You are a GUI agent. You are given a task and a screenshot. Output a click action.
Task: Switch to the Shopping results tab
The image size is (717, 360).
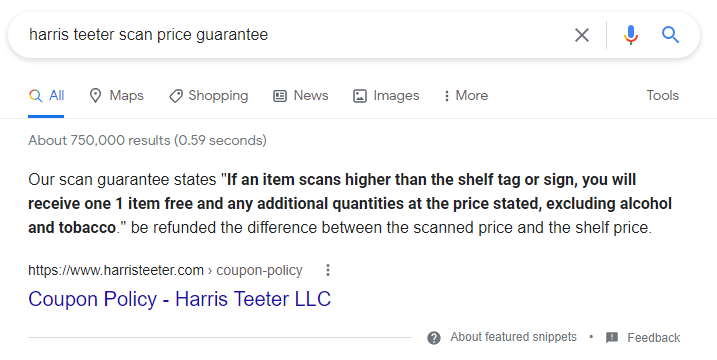click(x=209, y=96)
